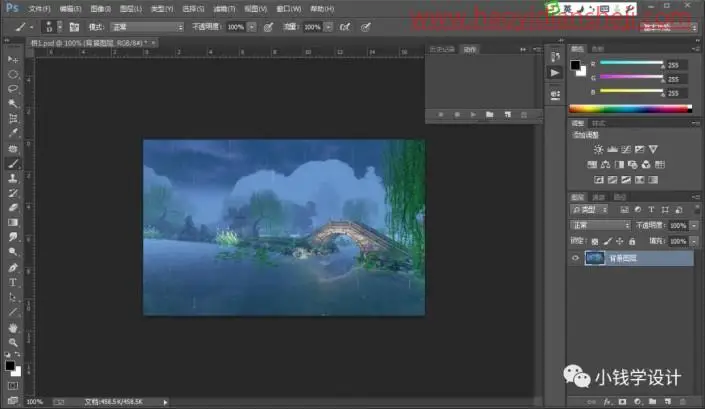Delete layer with trash icon

(683, 402)
